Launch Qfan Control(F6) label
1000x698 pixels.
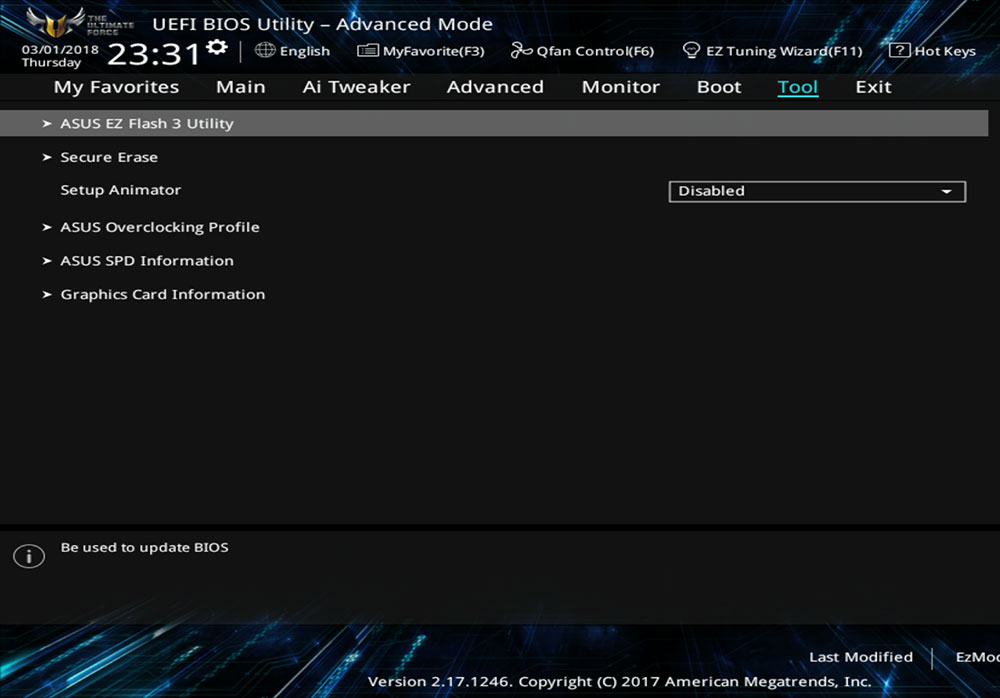click(595, 51)
